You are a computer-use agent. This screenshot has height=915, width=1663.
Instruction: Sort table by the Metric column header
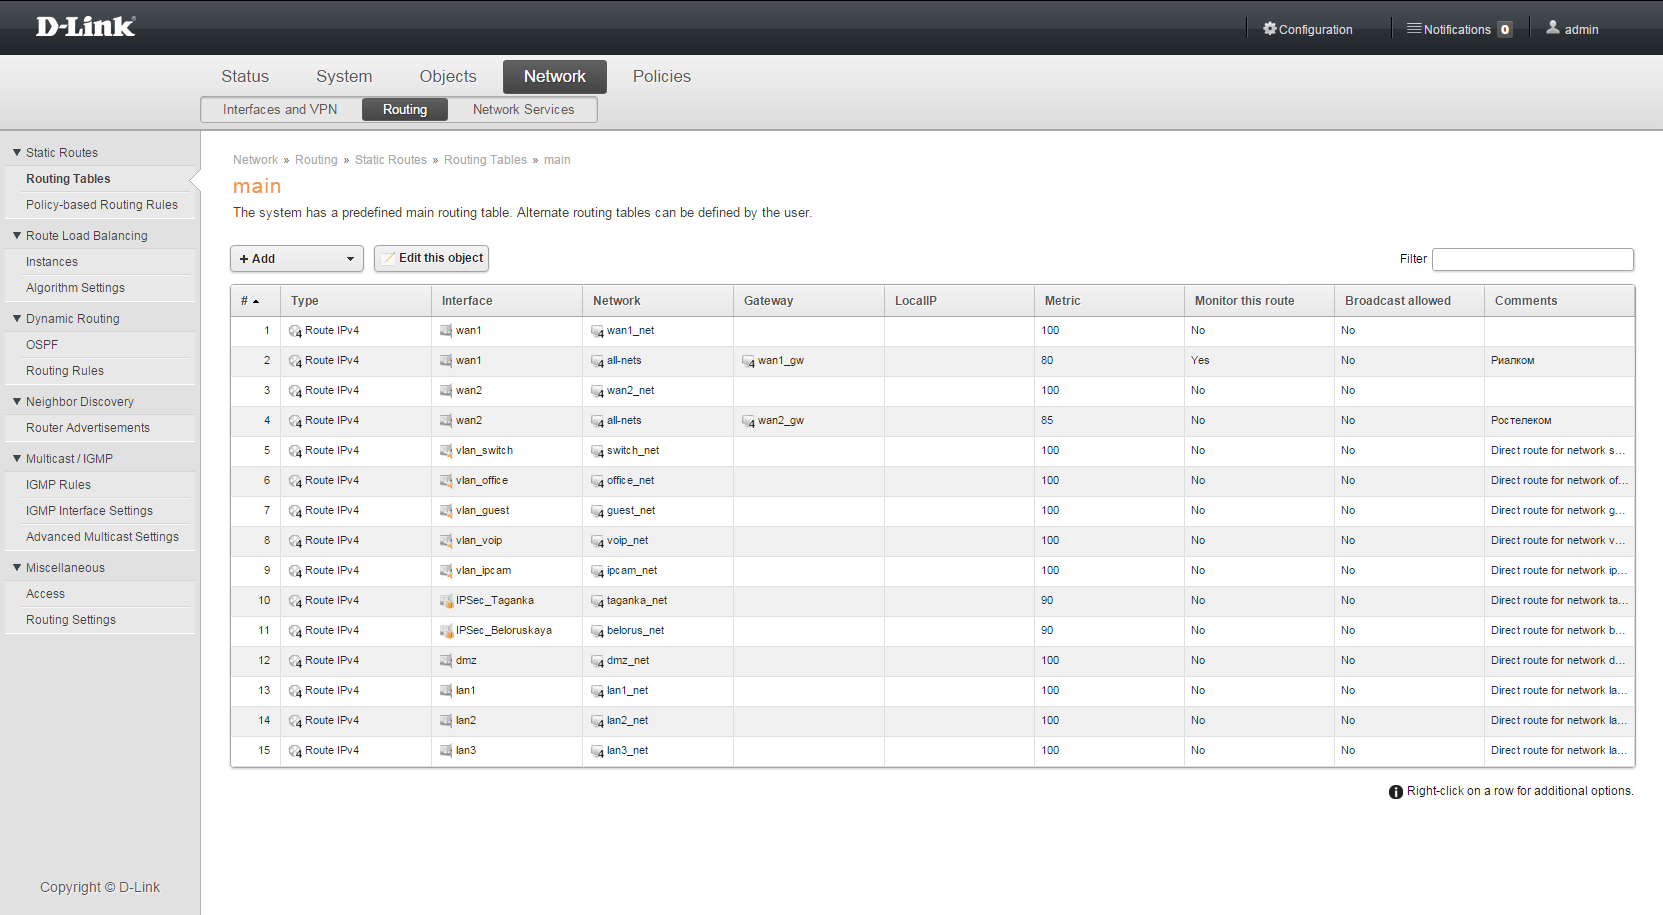tap(1062, 301)
